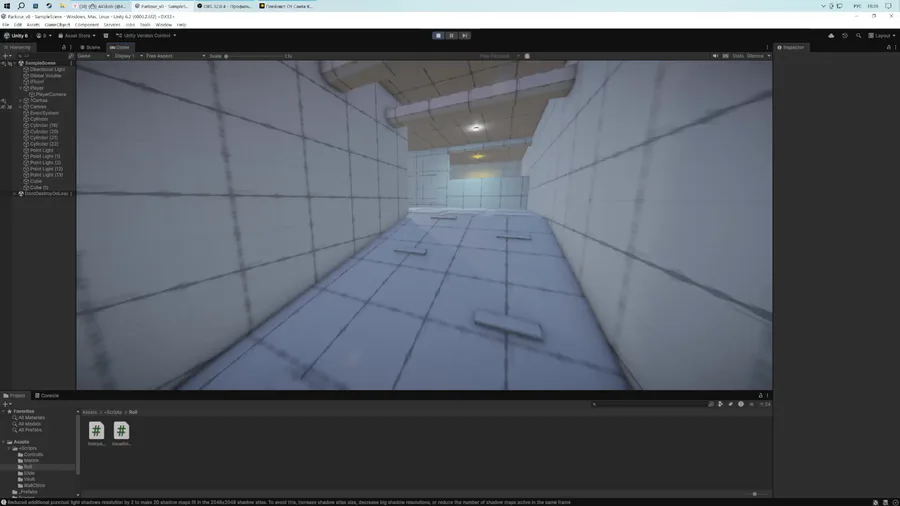Open the Asset Store dropdown
This screenshot has height=506, width=900.
pos(77,36)
